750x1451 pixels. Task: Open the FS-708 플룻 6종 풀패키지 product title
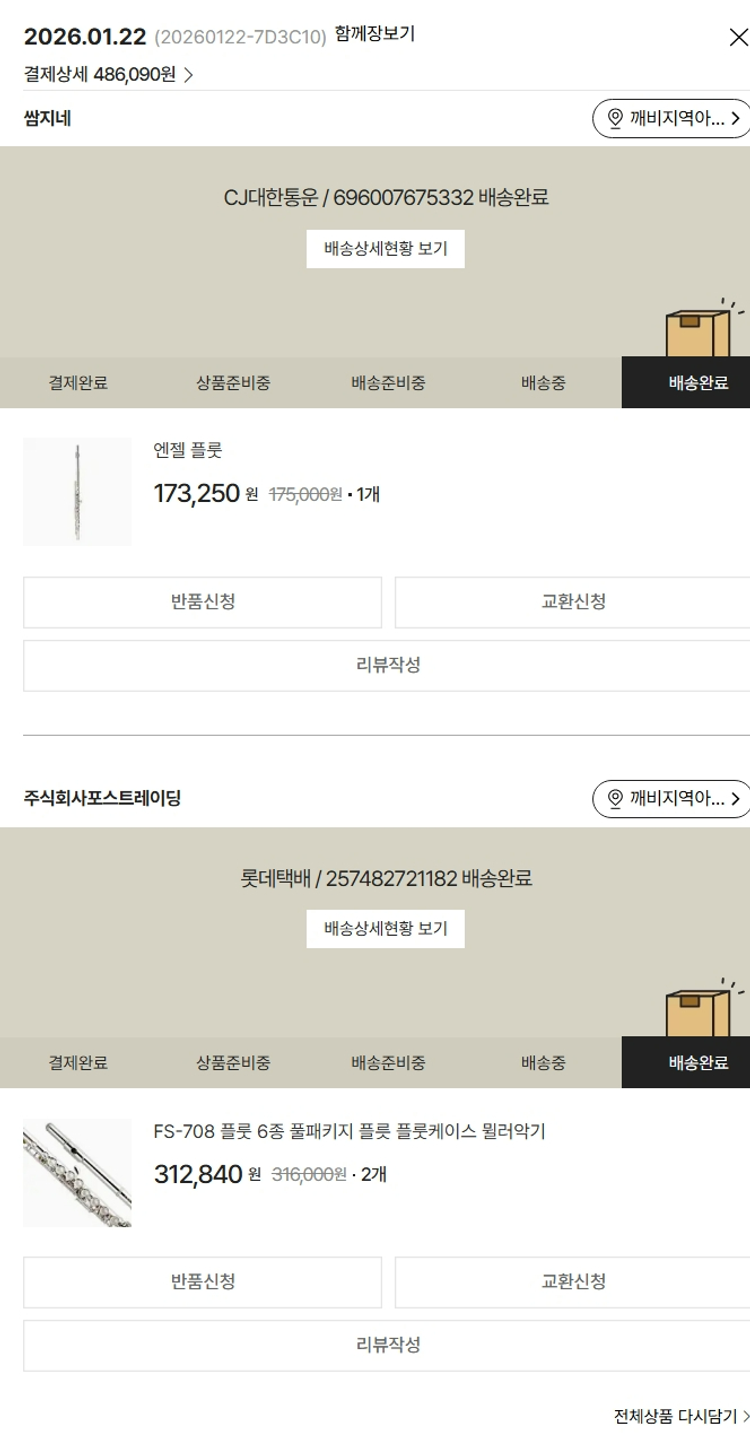349,1131
